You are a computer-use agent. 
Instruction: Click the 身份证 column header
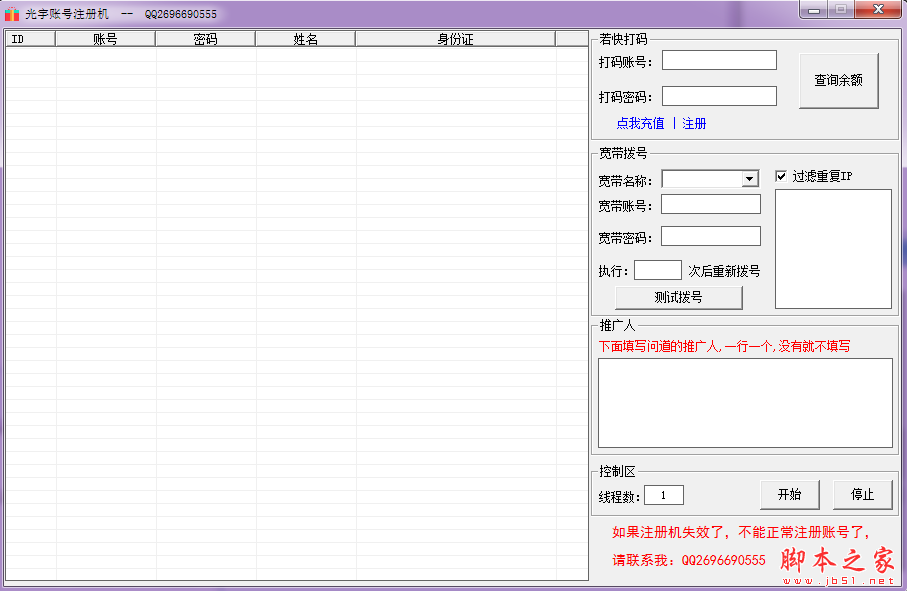[x=455, y=39]
